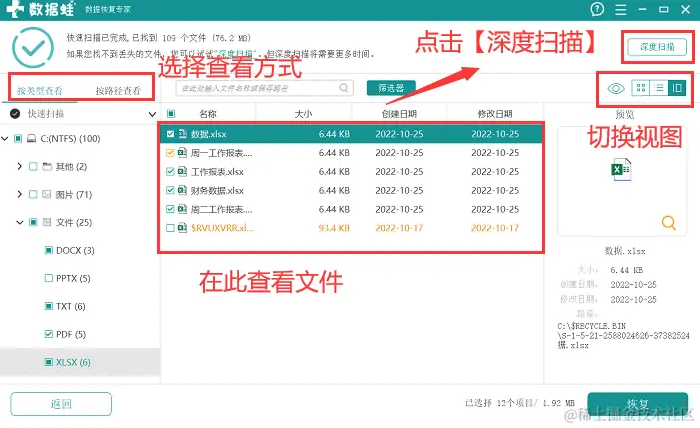700x428 pixels.
Task: Uncheck the 数据.xlsx checkbox
Action: point(170,133)
